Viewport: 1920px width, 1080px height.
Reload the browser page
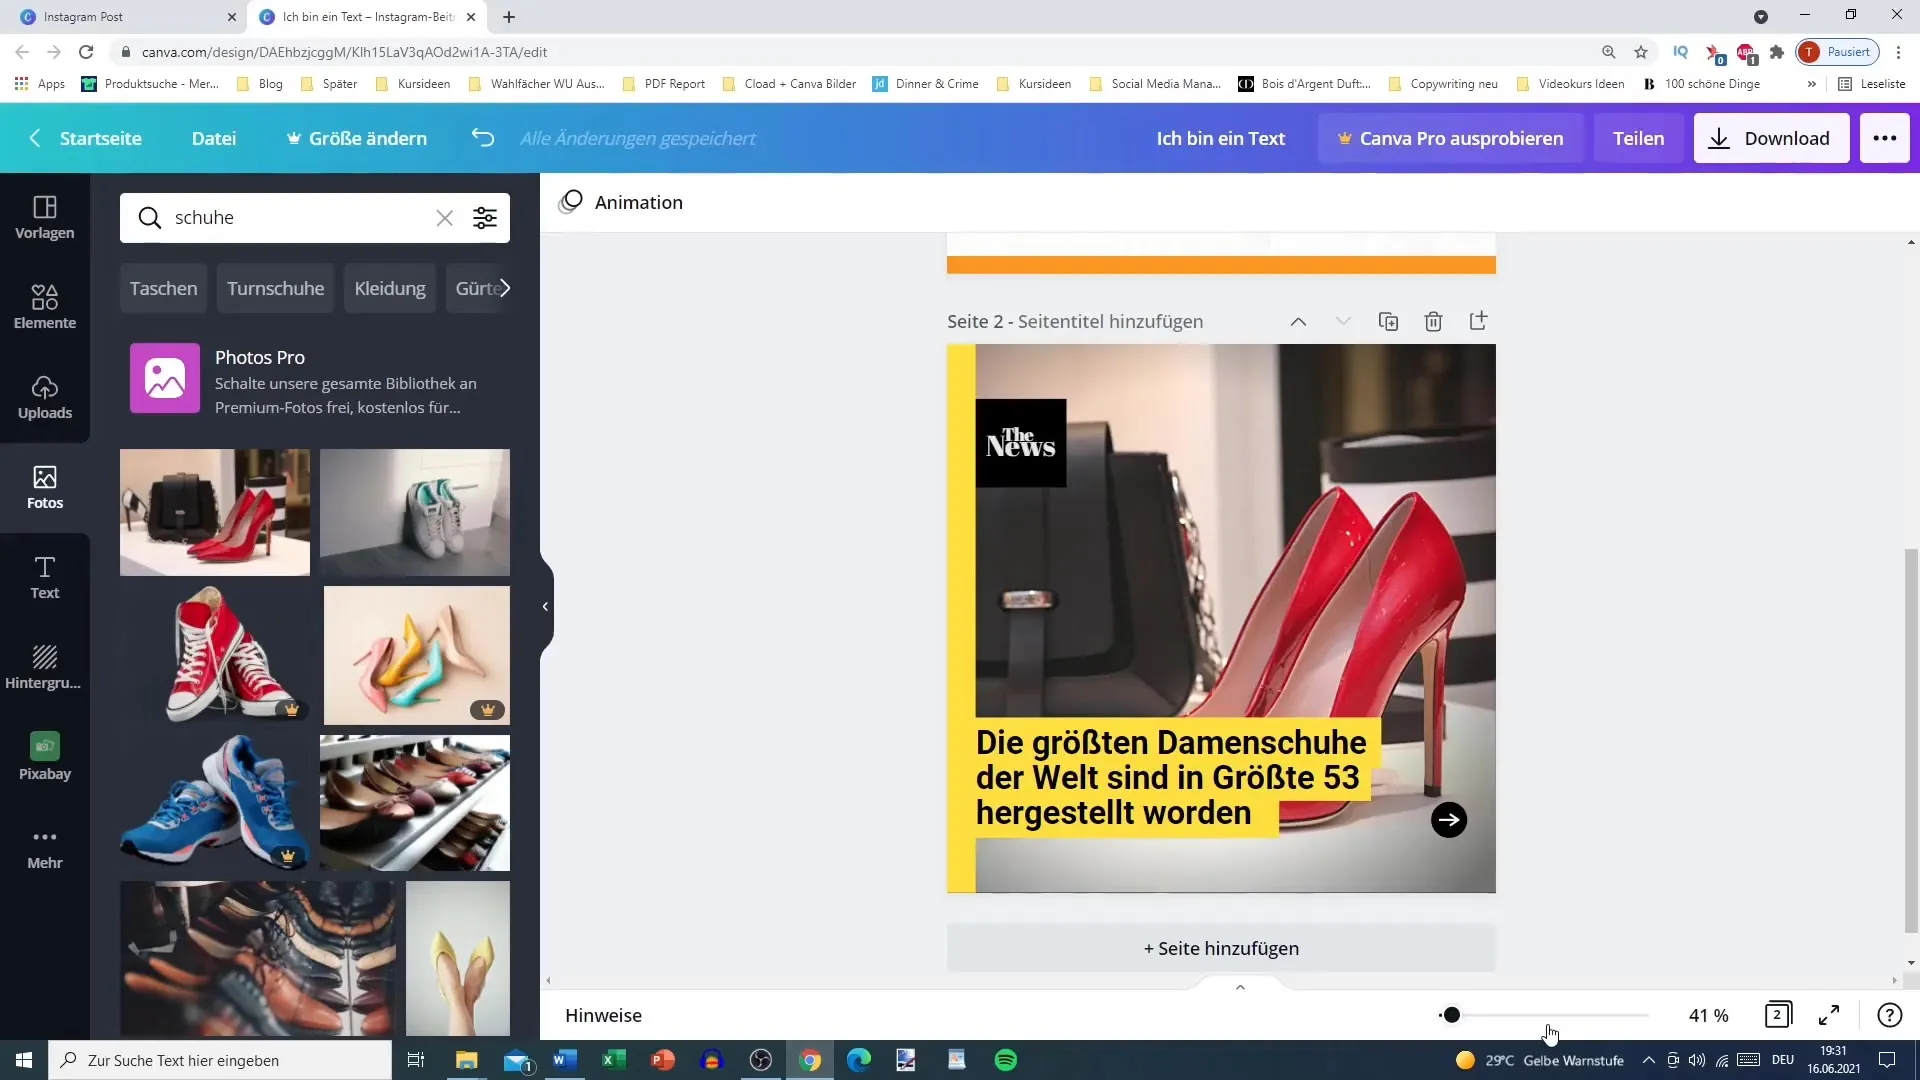[86, 52]
